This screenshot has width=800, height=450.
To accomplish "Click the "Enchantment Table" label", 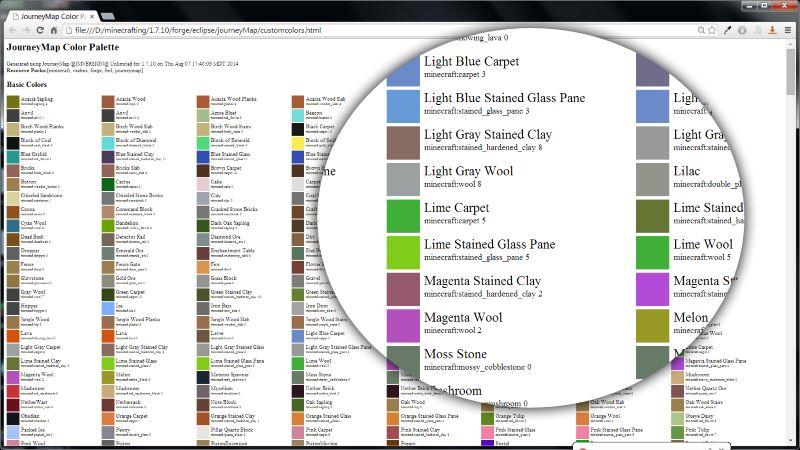I will tap(233, 251).
